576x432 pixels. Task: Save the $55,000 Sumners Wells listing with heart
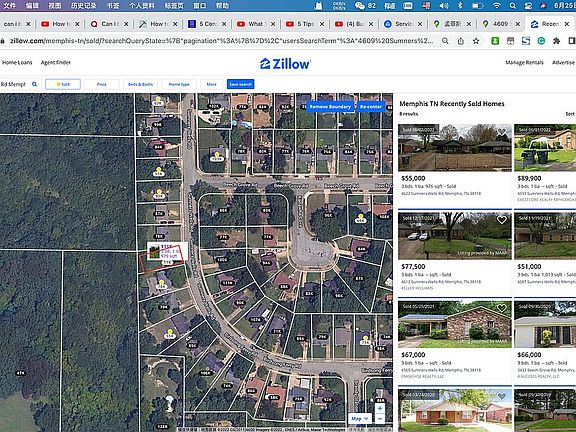[501, 131]
